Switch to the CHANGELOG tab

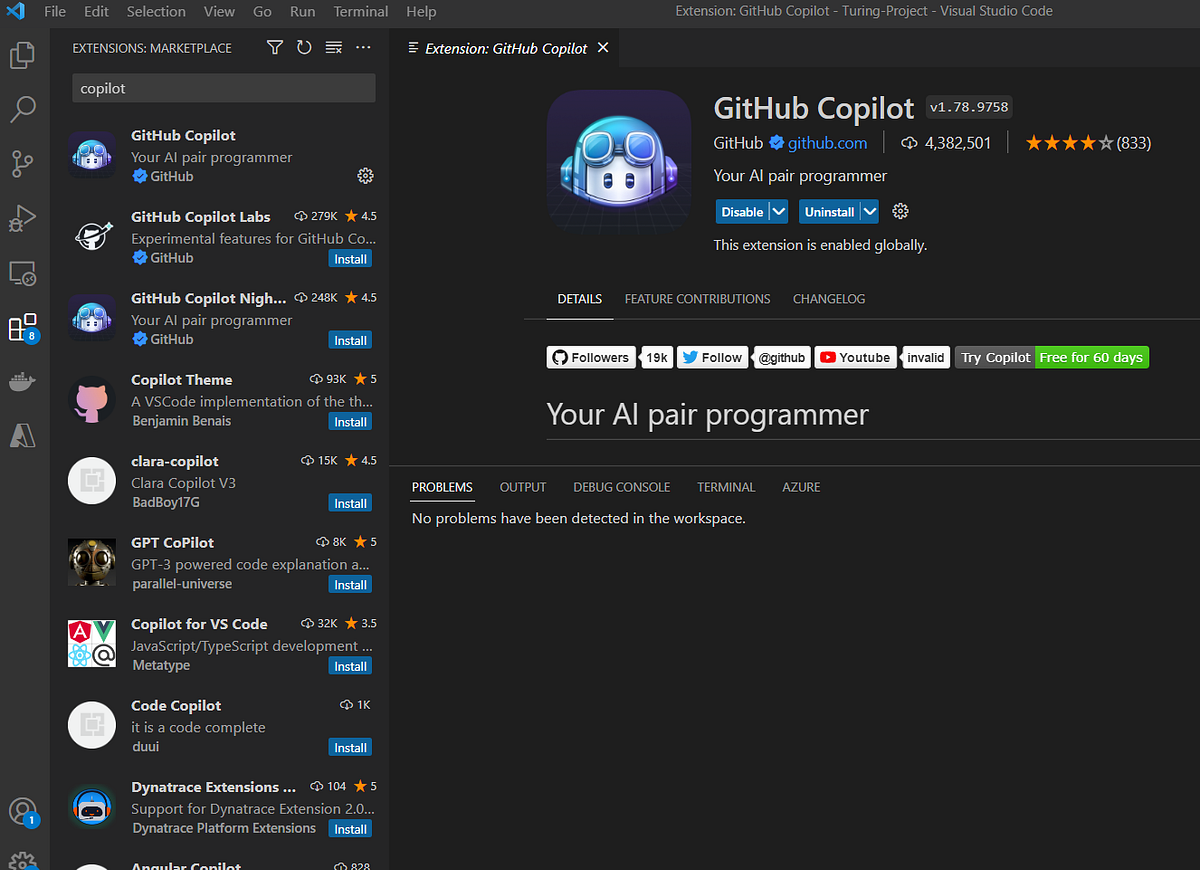click(x=829, y=298)
